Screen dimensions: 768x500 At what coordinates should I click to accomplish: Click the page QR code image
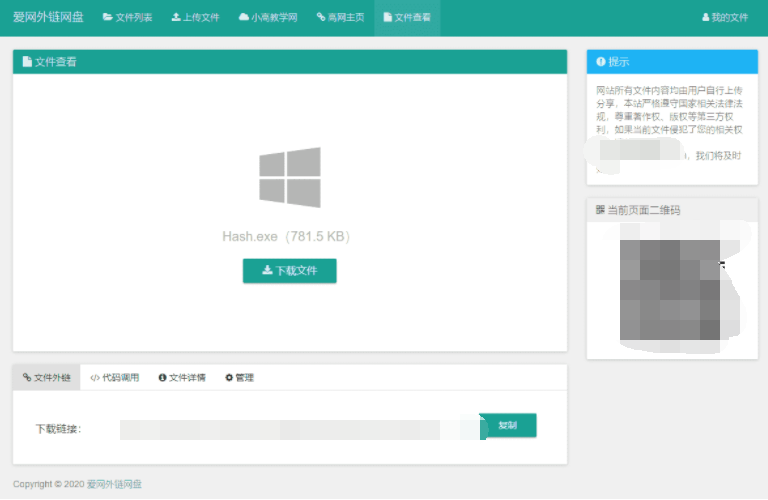[x=670, y=290]
